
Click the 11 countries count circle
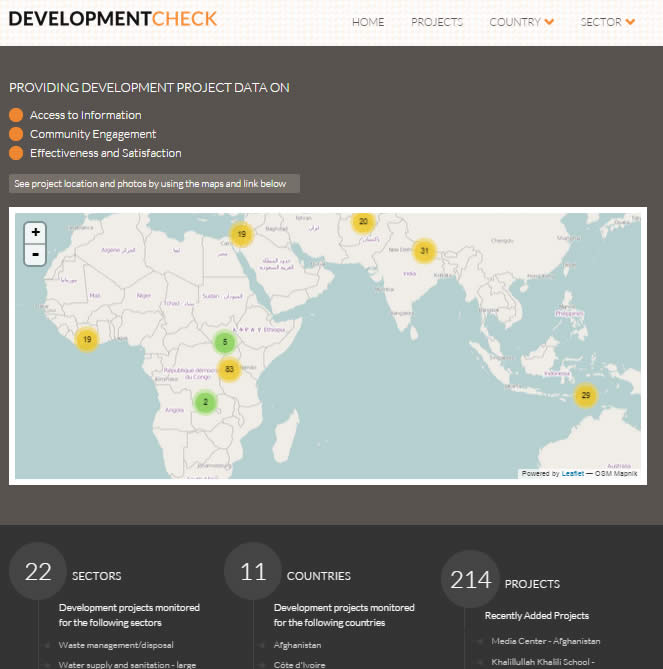coord(253,571)
